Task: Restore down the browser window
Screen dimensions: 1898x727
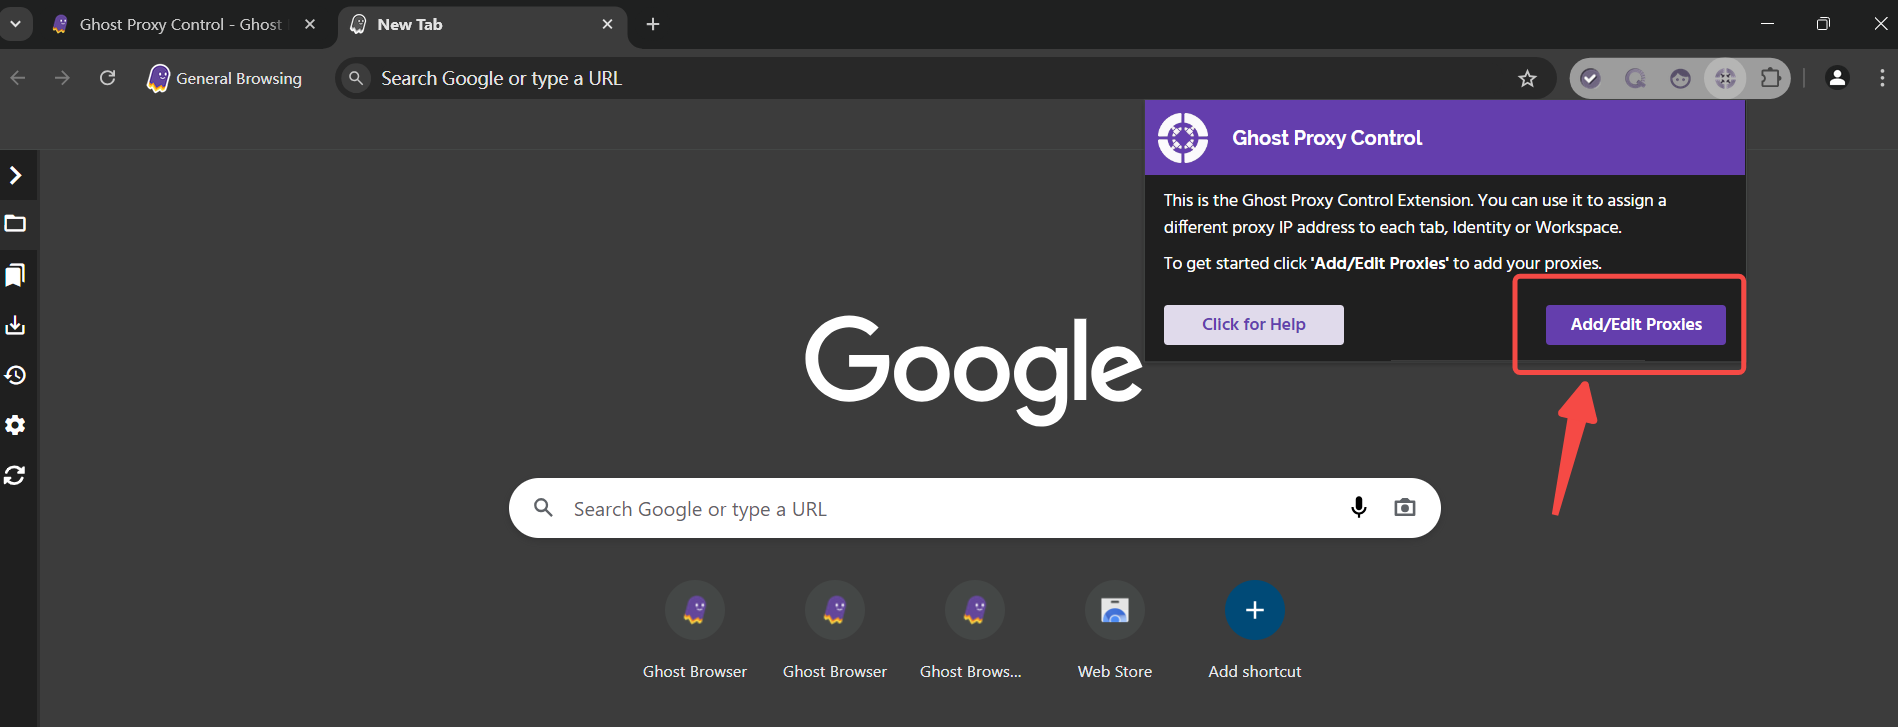Action: (1823, 24)
